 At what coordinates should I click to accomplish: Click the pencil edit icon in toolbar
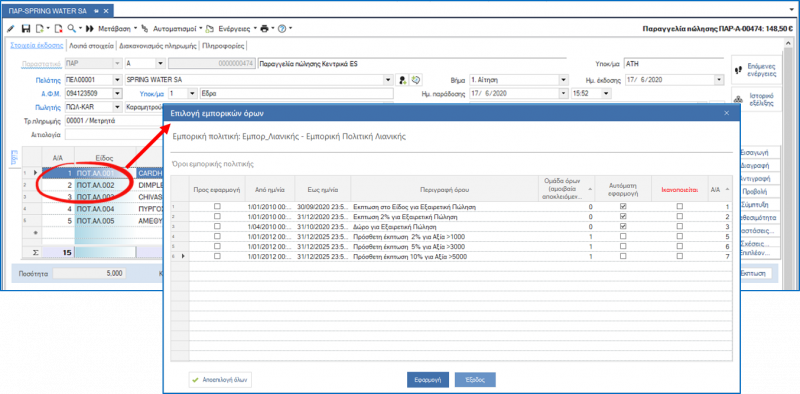click(x=12, y=29)
